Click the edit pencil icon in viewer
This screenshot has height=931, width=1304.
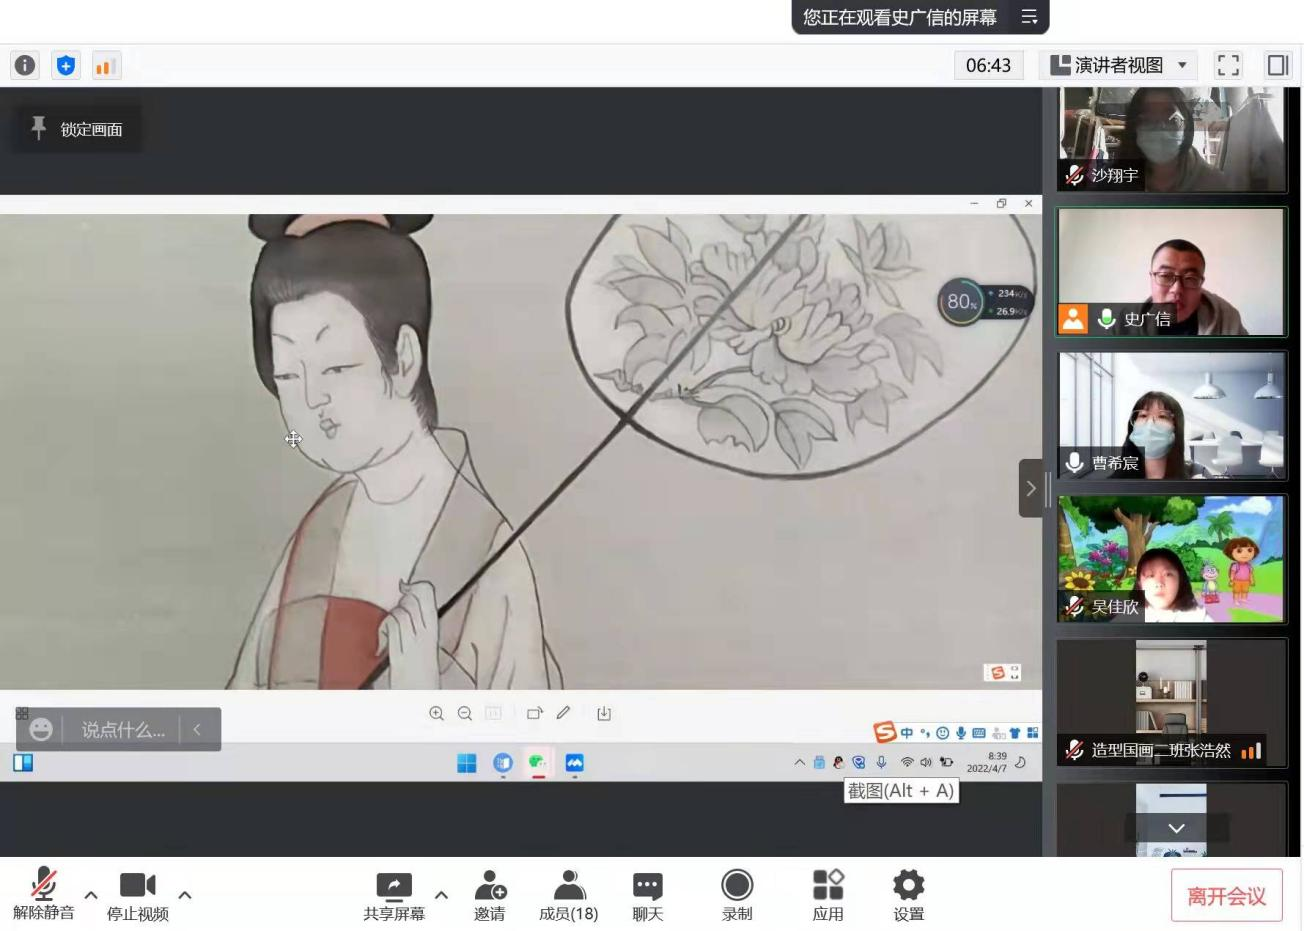point(563,713)
